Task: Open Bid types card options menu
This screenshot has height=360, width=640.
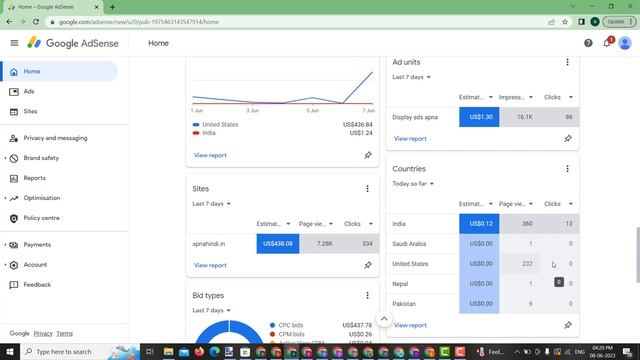Action: [367, 295]
